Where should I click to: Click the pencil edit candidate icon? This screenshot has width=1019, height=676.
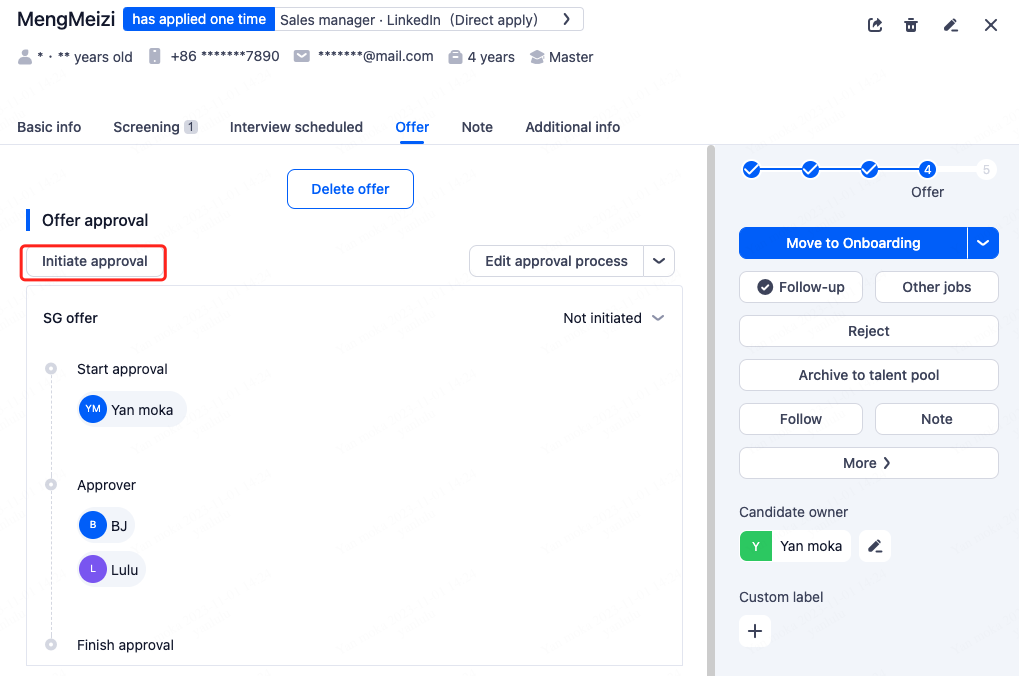coord(951,25)
